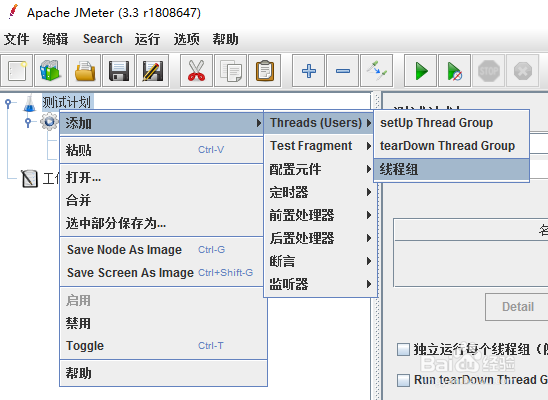
Task: Choose 帮助 at bottom of context menu
Action: coord(163,373)
